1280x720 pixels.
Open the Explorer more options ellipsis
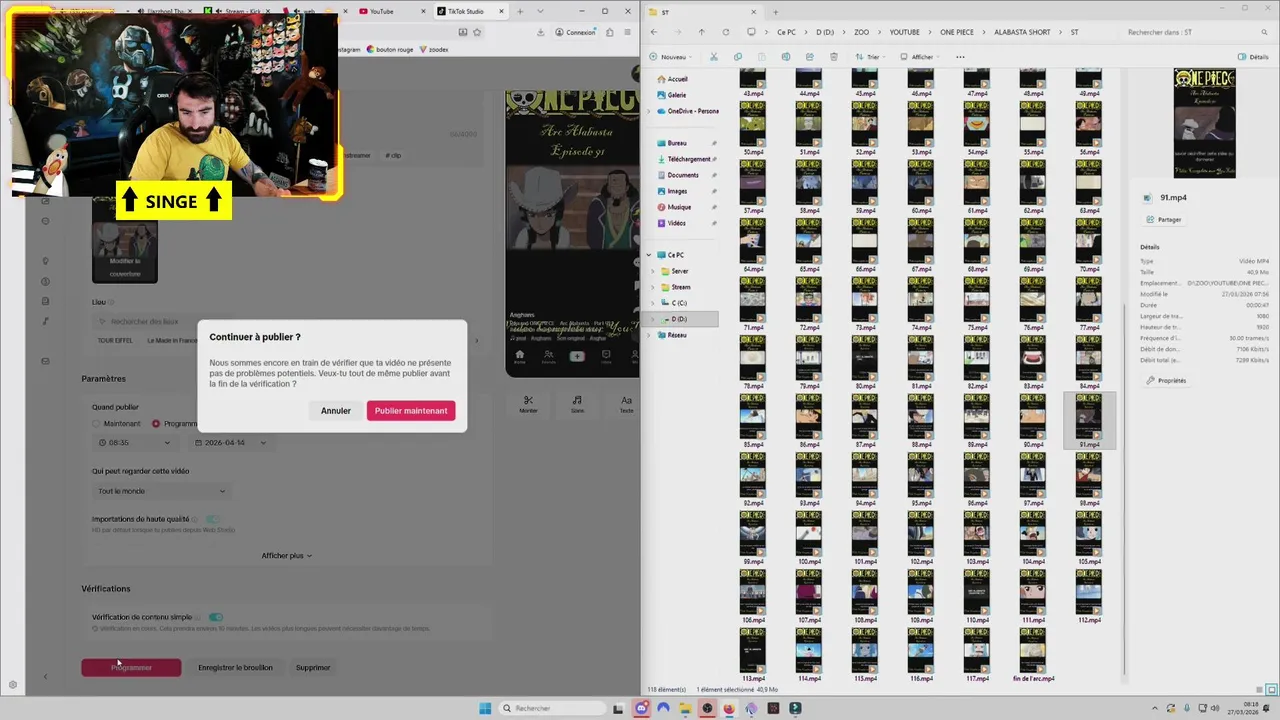(960, 57)
